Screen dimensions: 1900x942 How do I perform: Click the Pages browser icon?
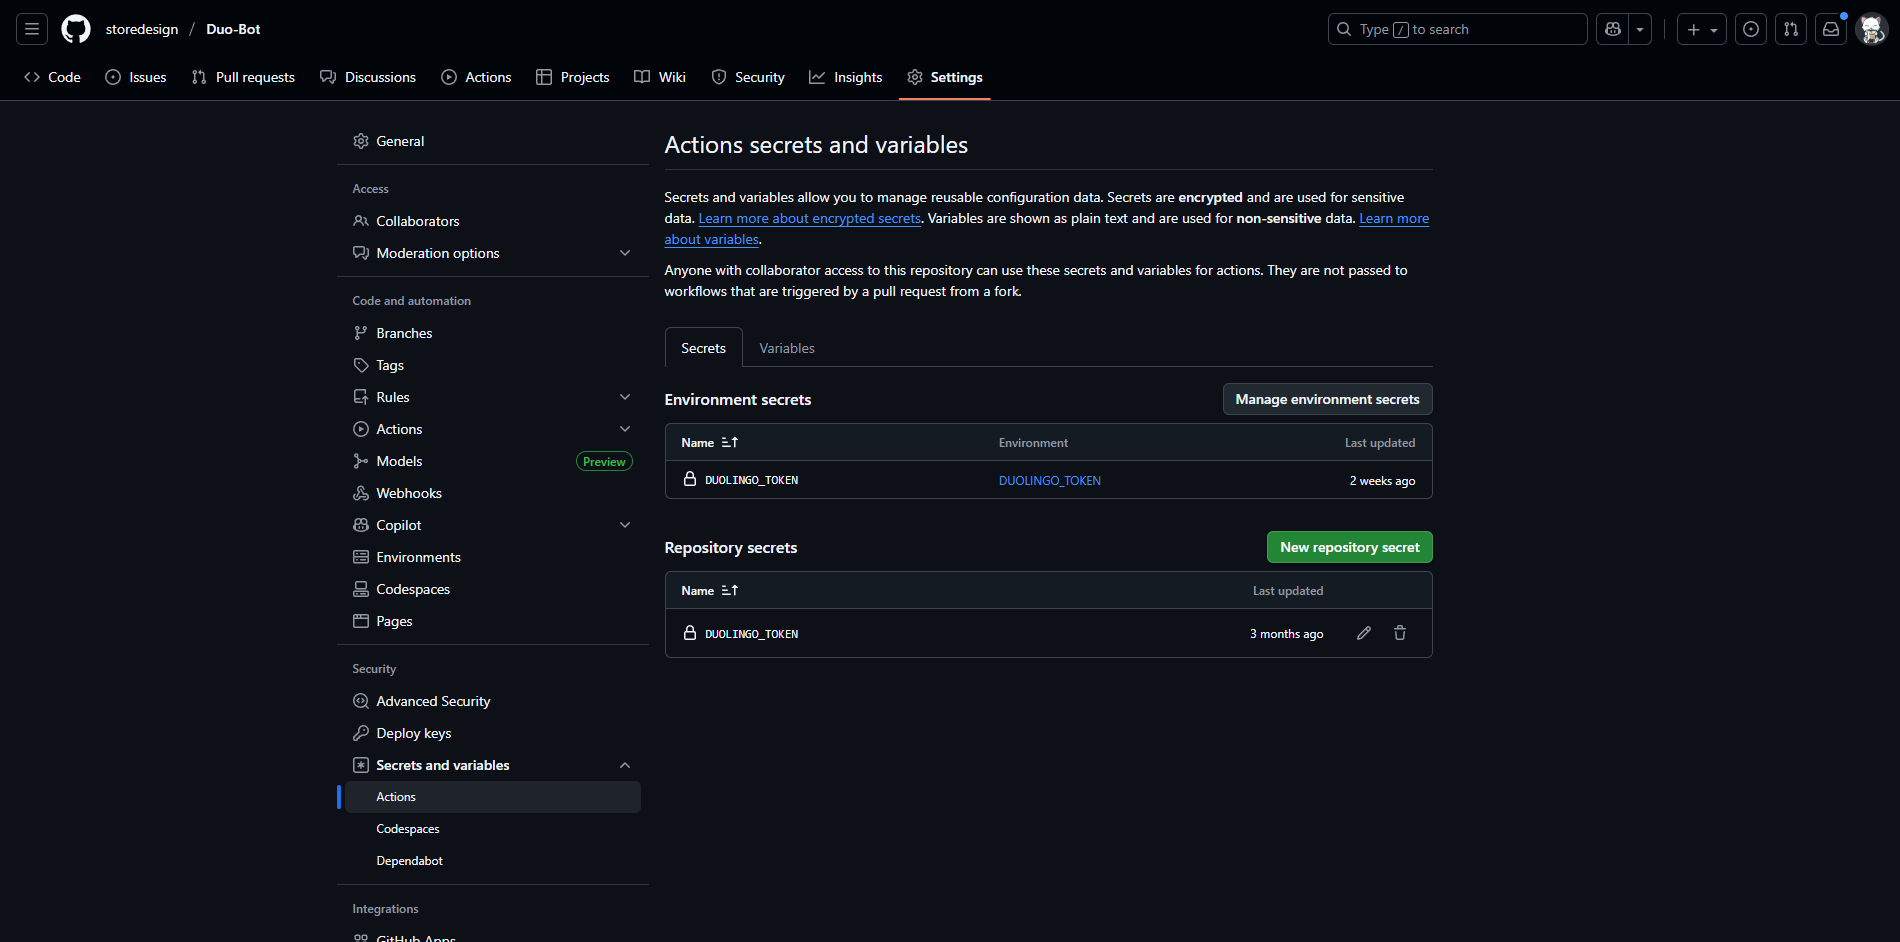(361, 621)
